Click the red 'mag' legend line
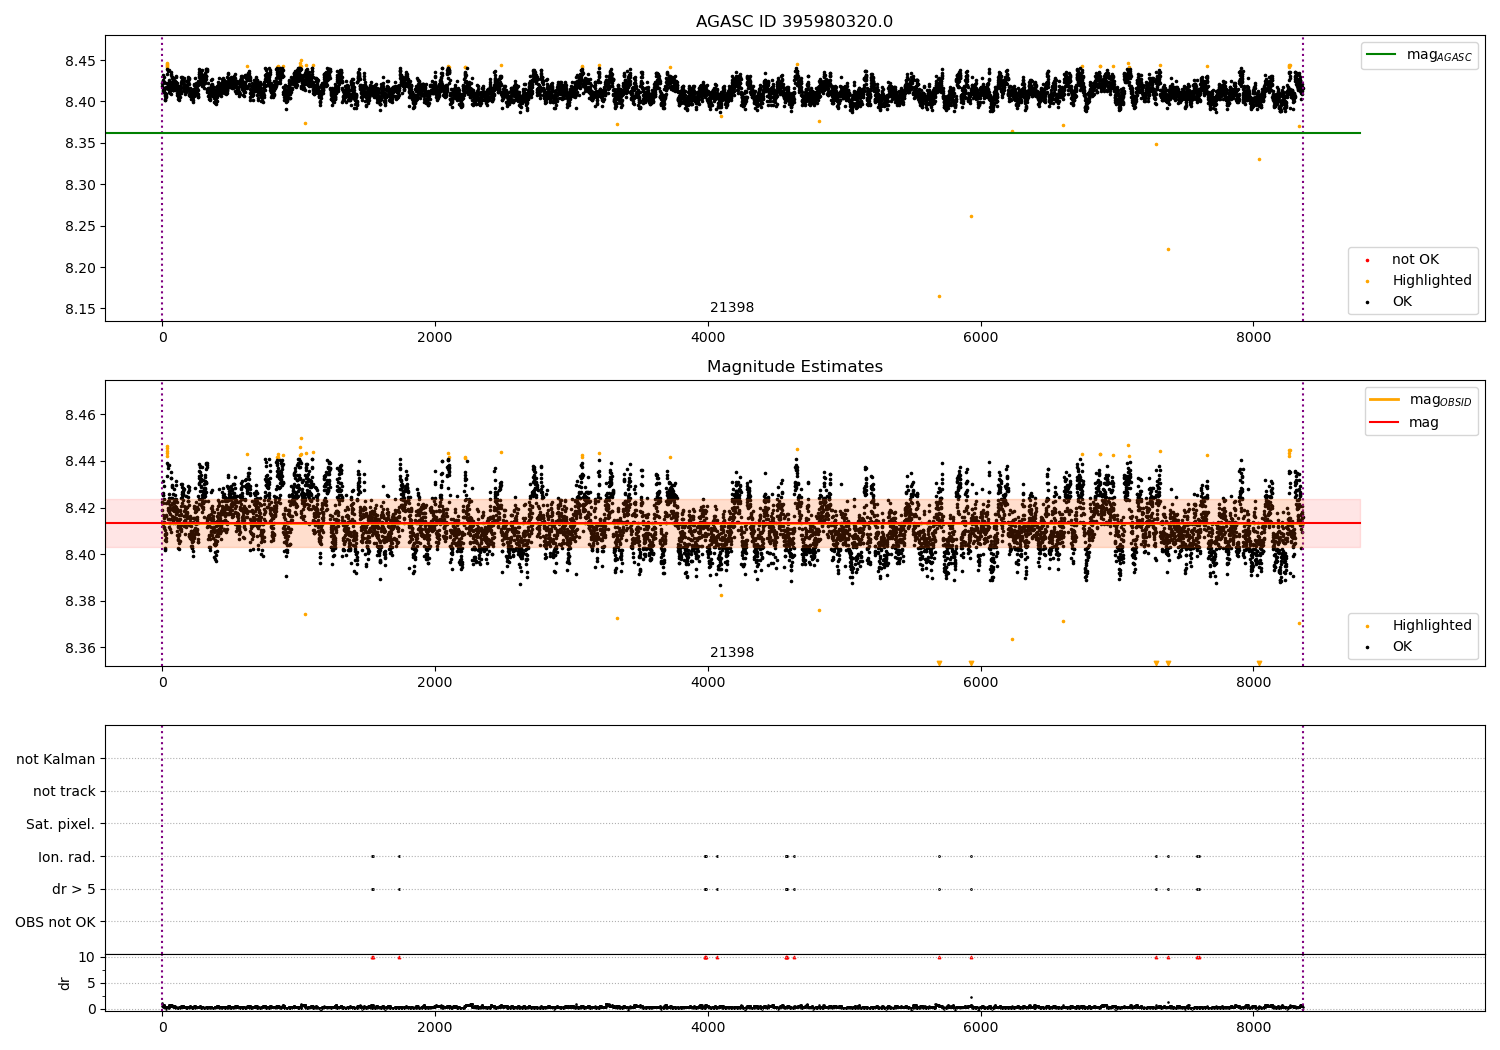The width and height of the screenshot is (1500, 1050). pos(1385,423)
